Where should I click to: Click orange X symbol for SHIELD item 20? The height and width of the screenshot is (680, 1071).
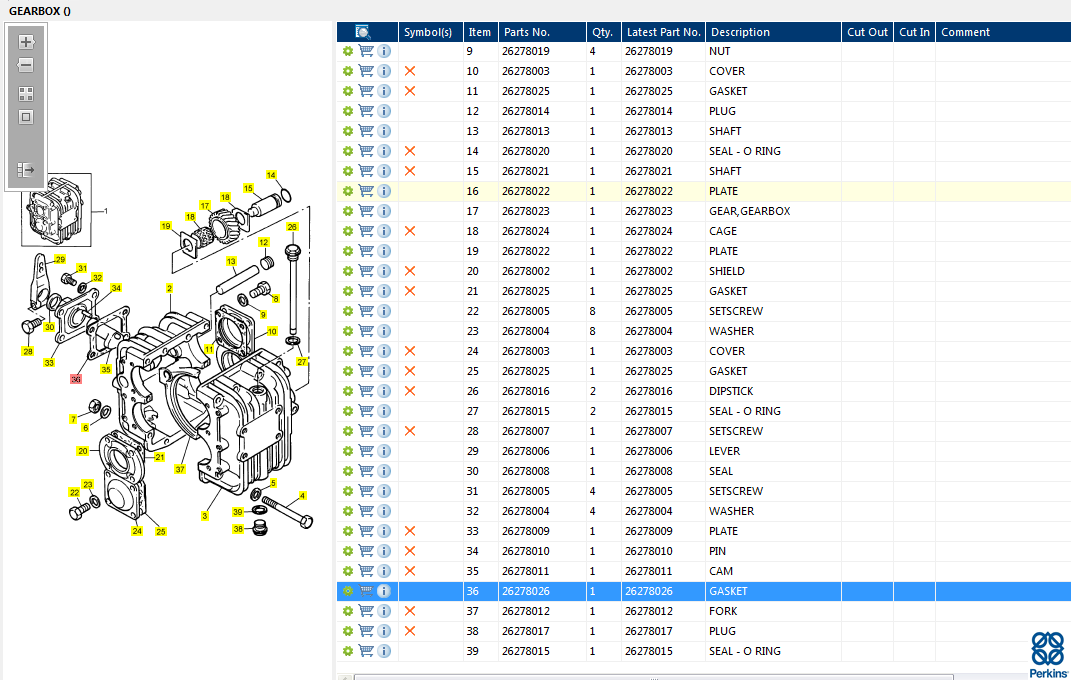(410, 271)
